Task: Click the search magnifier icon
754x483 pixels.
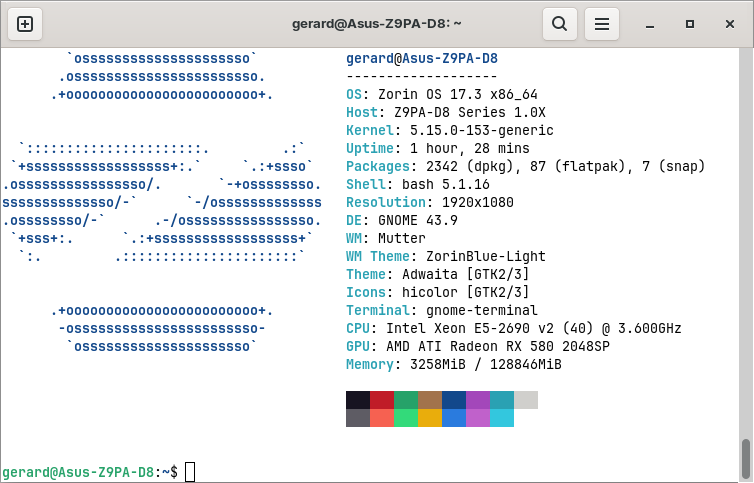Action: point(560,23)
